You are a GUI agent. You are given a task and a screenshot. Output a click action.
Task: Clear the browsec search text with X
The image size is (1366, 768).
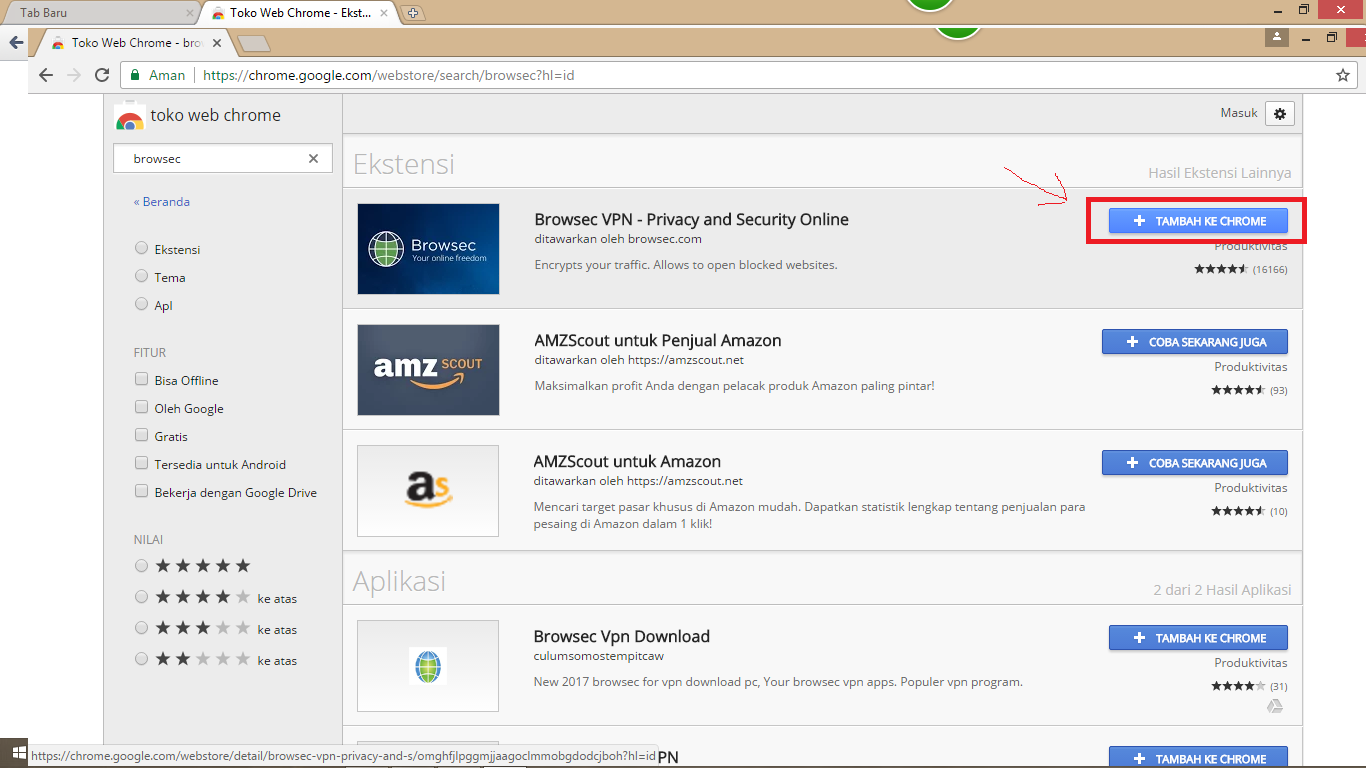pyautogui.click(x=313, y=158)
